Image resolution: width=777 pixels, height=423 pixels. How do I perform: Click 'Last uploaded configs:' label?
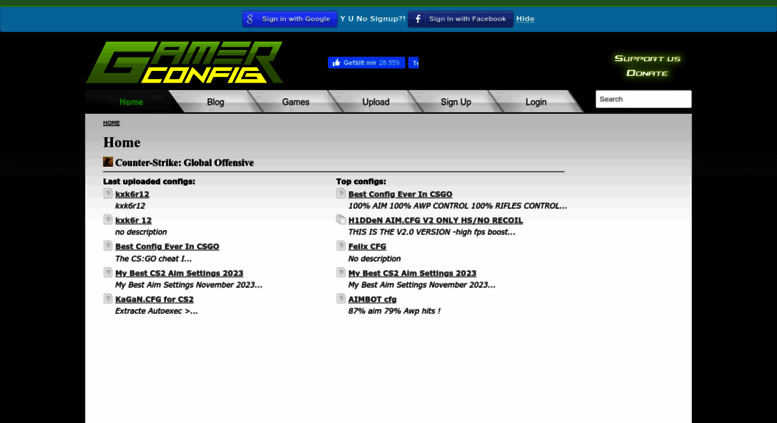[149, 182]
